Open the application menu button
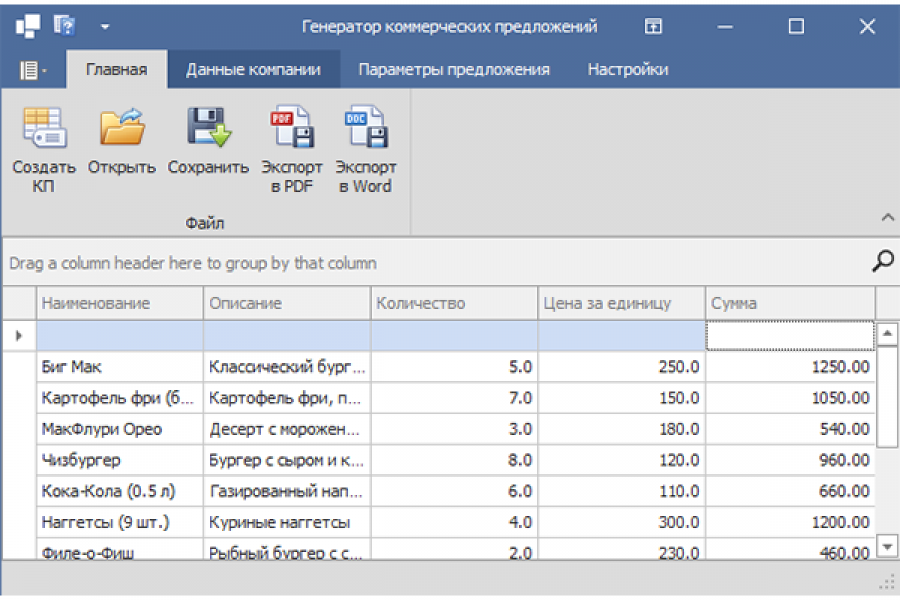 pos(32,70)
